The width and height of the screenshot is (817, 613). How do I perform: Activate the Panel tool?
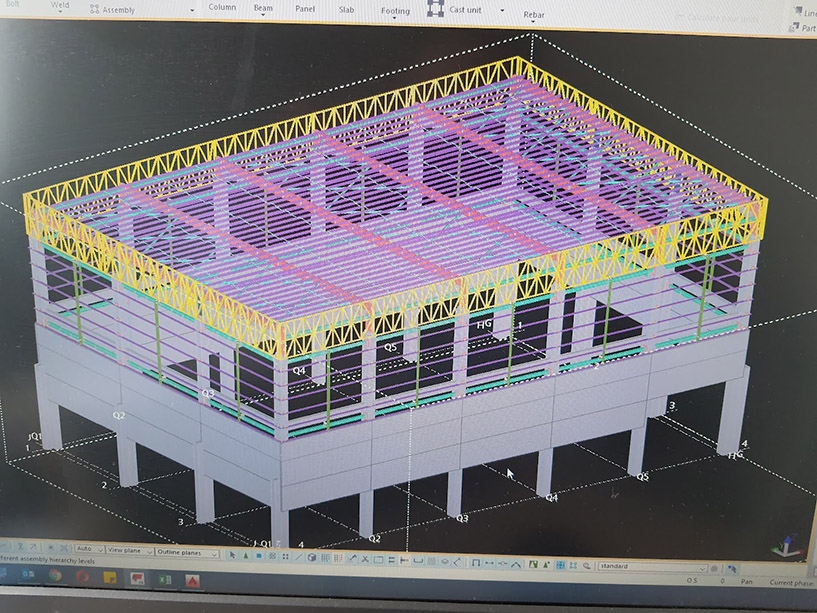(305, 9)
